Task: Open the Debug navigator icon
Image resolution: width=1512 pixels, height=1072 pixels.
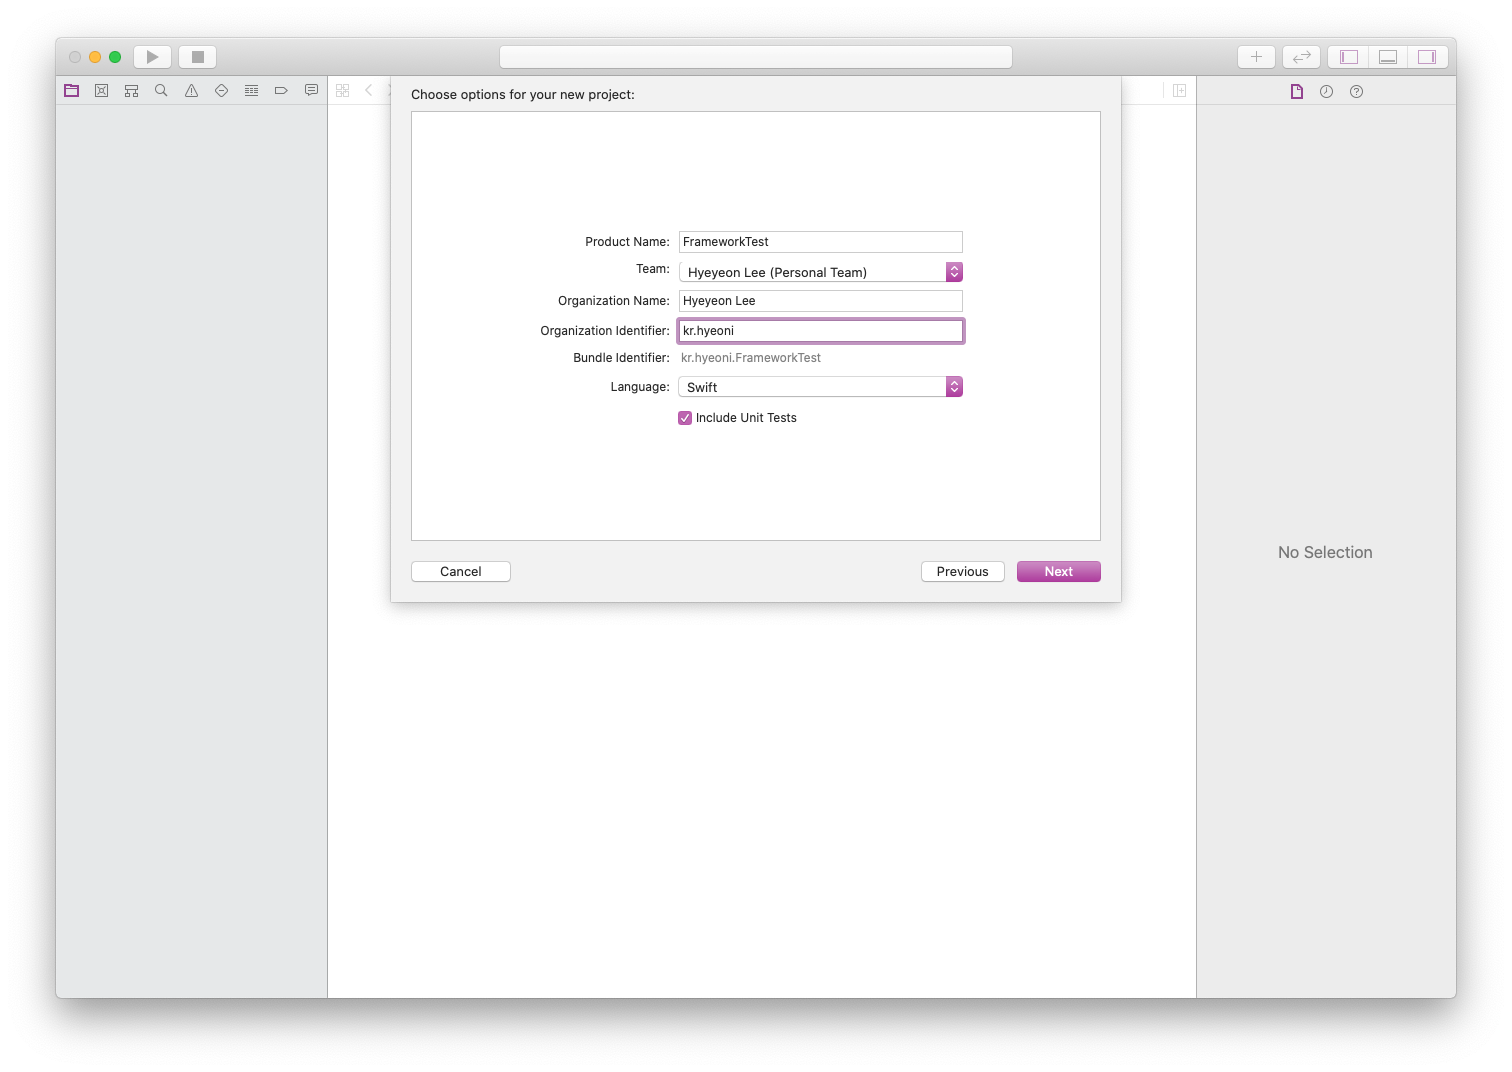Action: (251, 91)
